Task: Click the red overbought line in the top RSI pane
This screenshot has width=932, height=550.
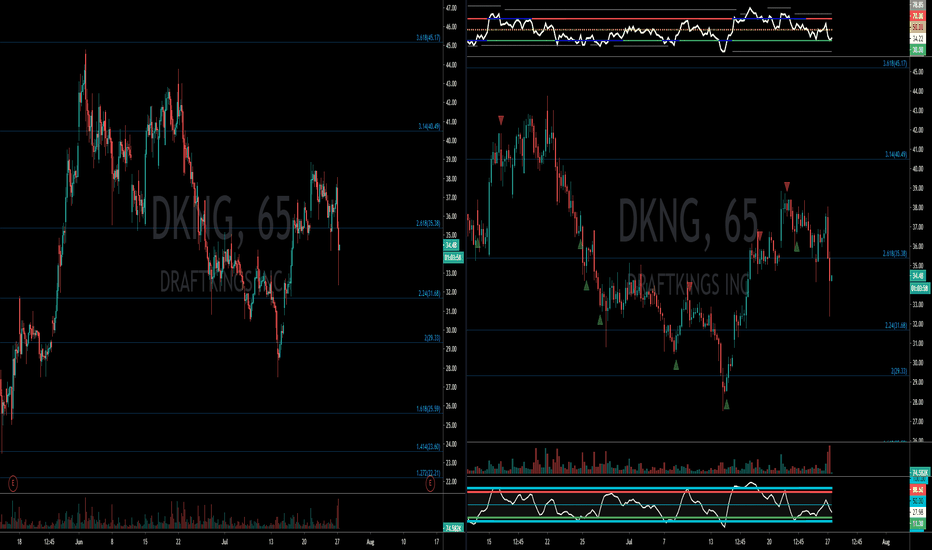Action: pos(649,19)
